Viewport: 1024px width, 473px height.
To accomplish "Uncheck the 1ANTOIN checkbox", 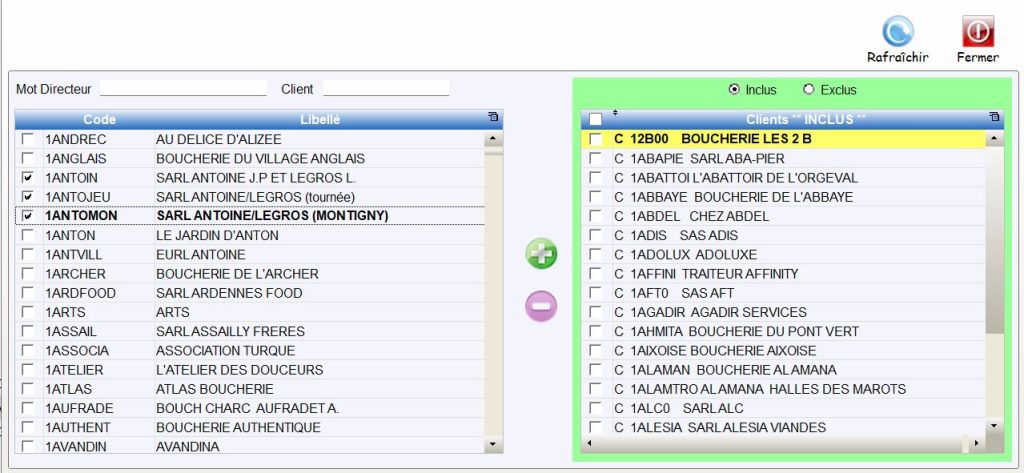I will click(28, 178).
